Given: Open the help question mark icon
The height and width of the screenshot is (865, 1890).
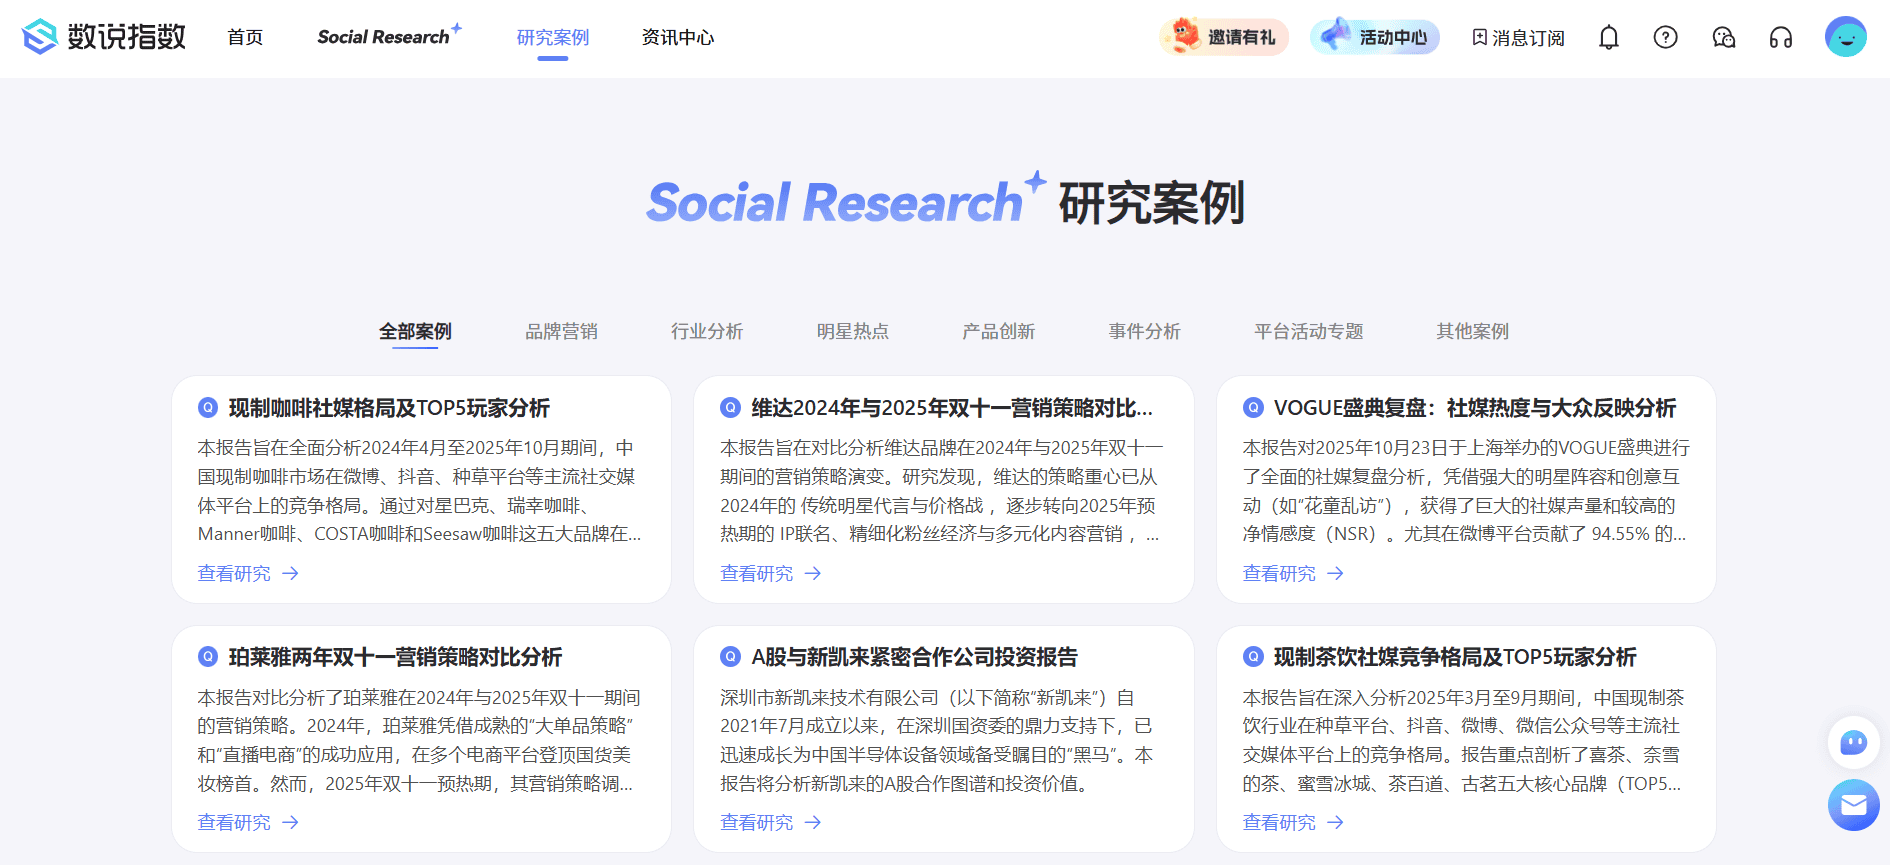Looking at the screenshot, I should (1665, 38).
